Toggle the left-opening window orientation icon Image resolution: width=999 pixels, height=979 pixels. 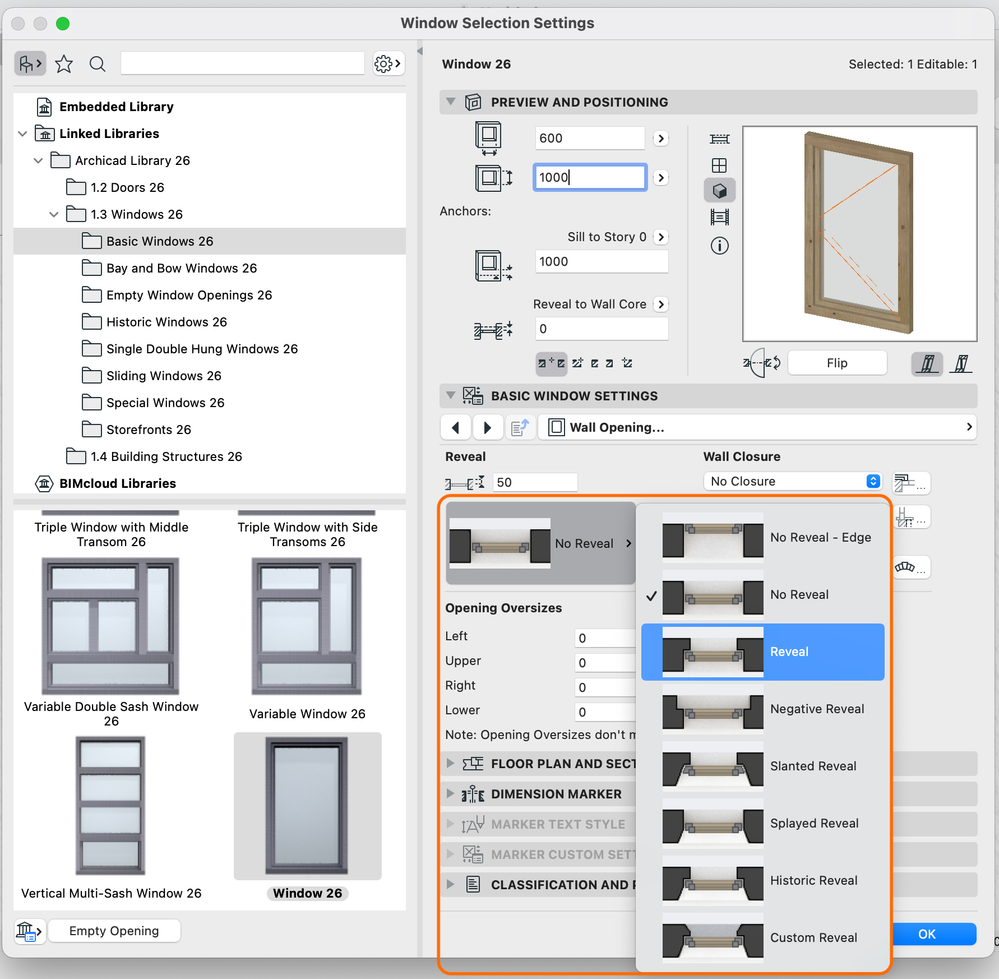point(927,362)
